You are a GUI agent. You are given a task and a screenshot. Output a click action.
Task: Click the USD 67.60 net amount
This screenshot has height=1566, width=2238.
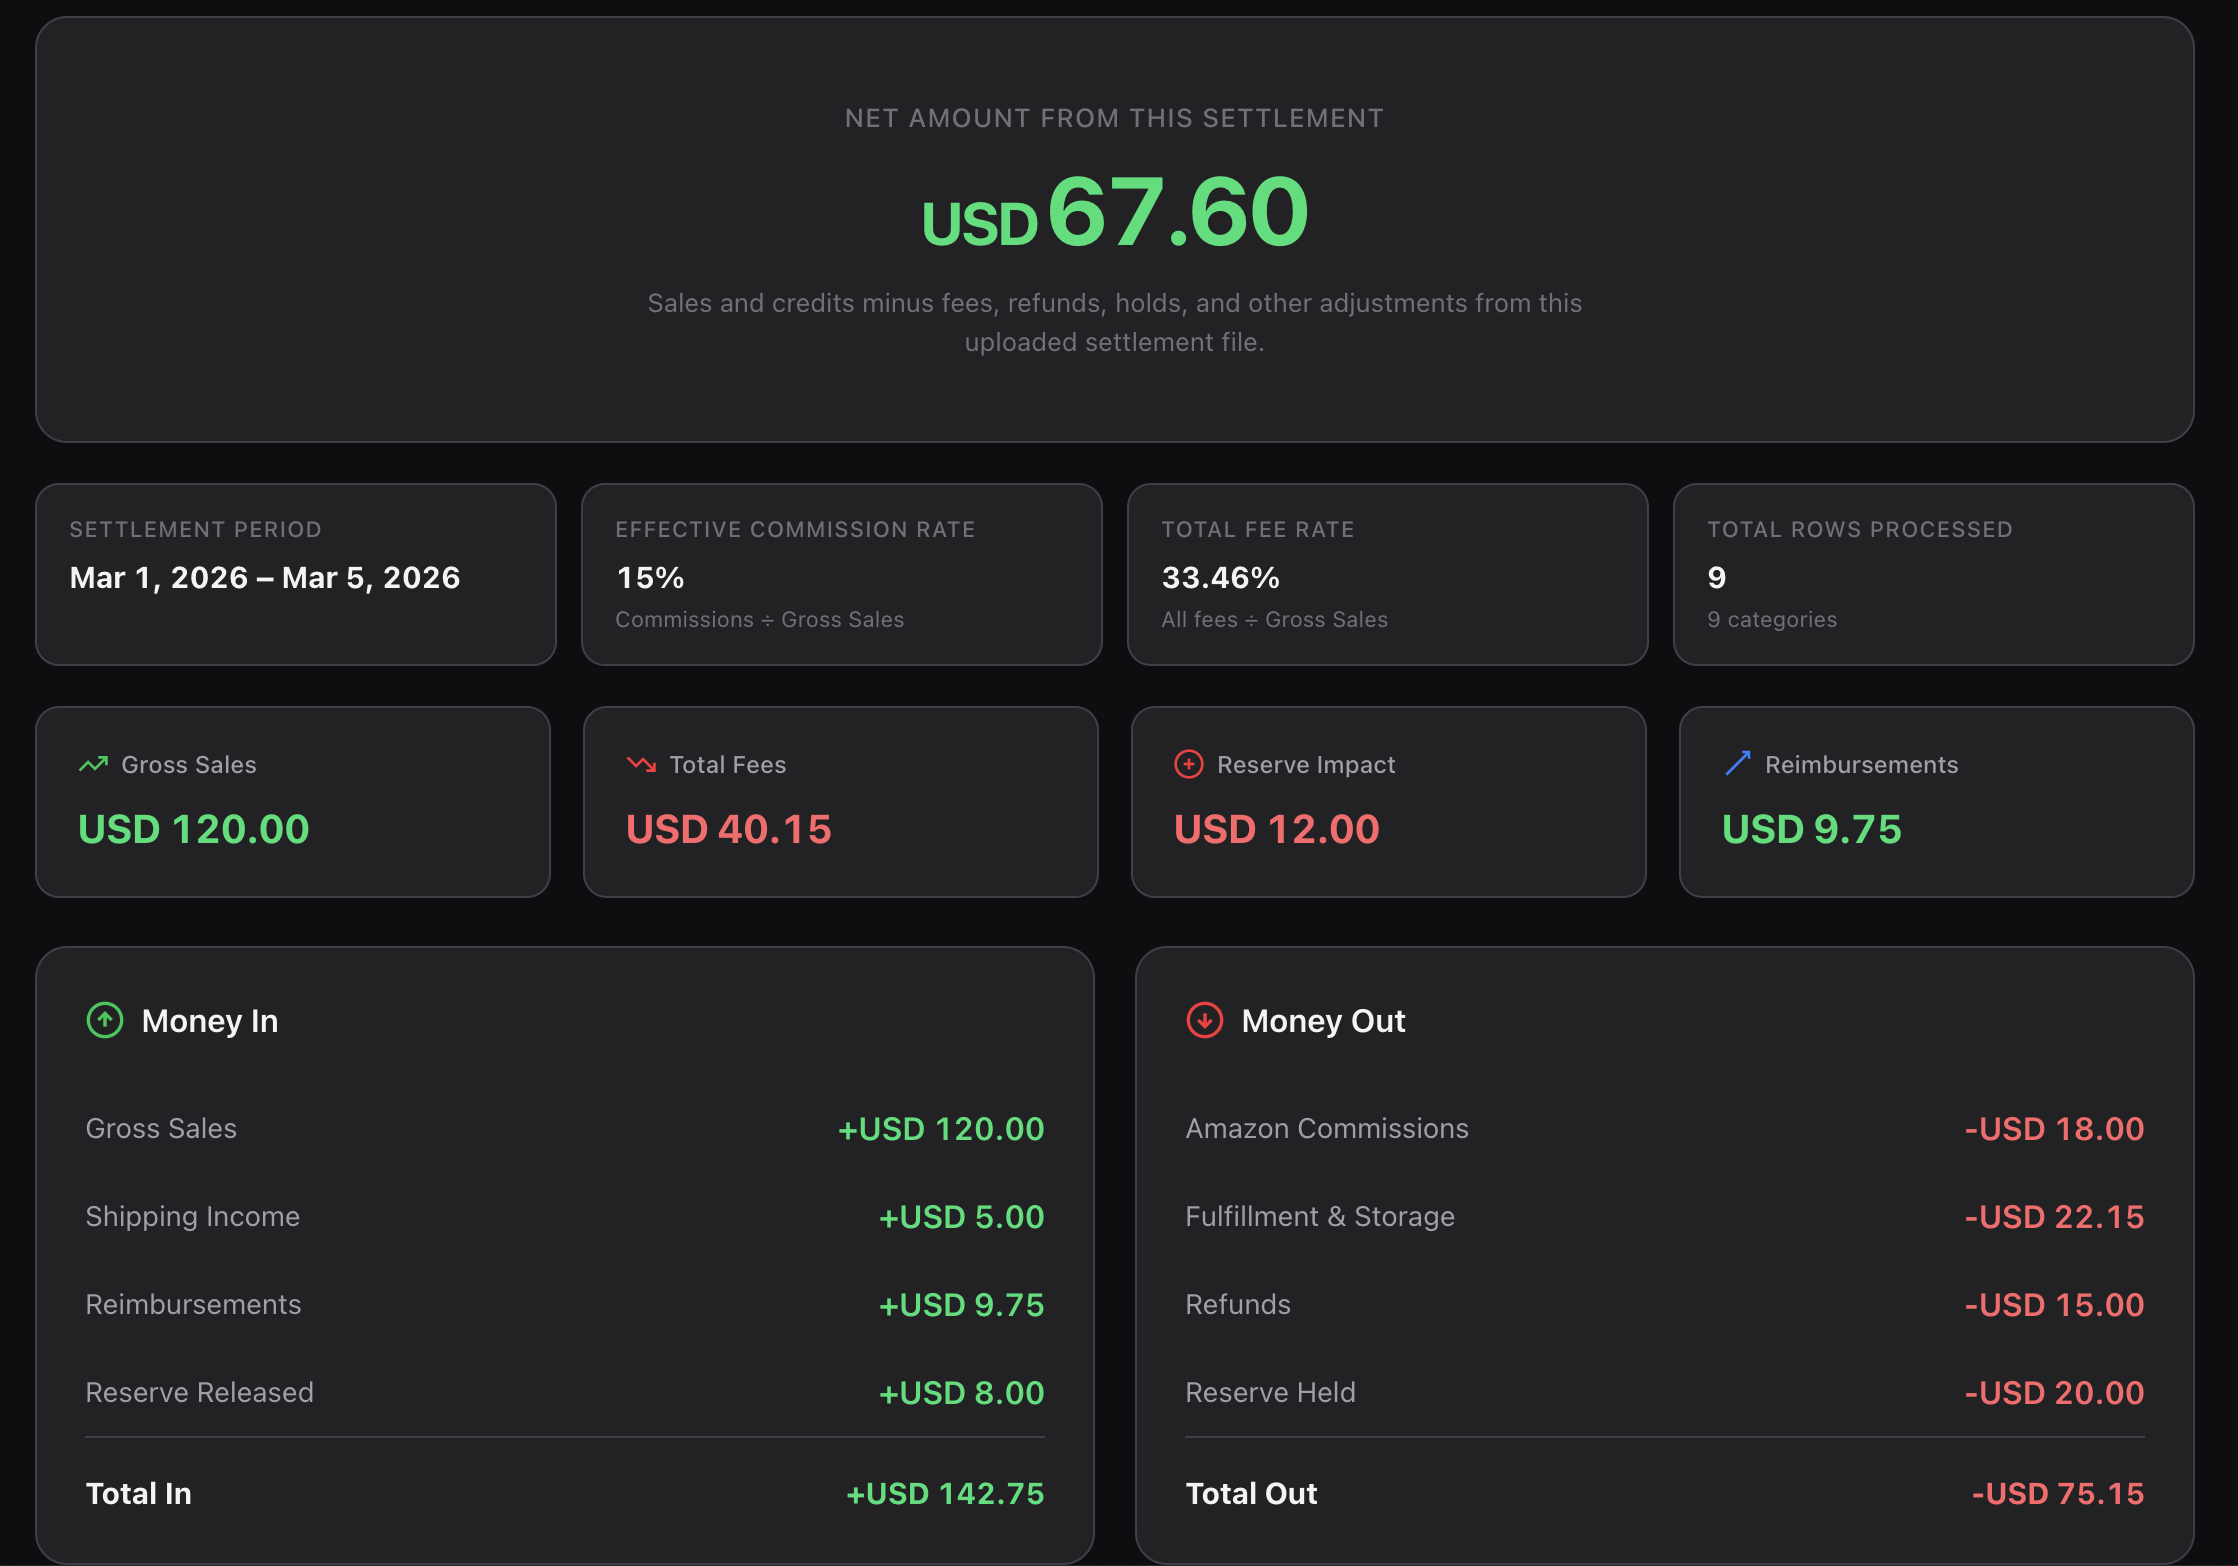coord(1114,213)
